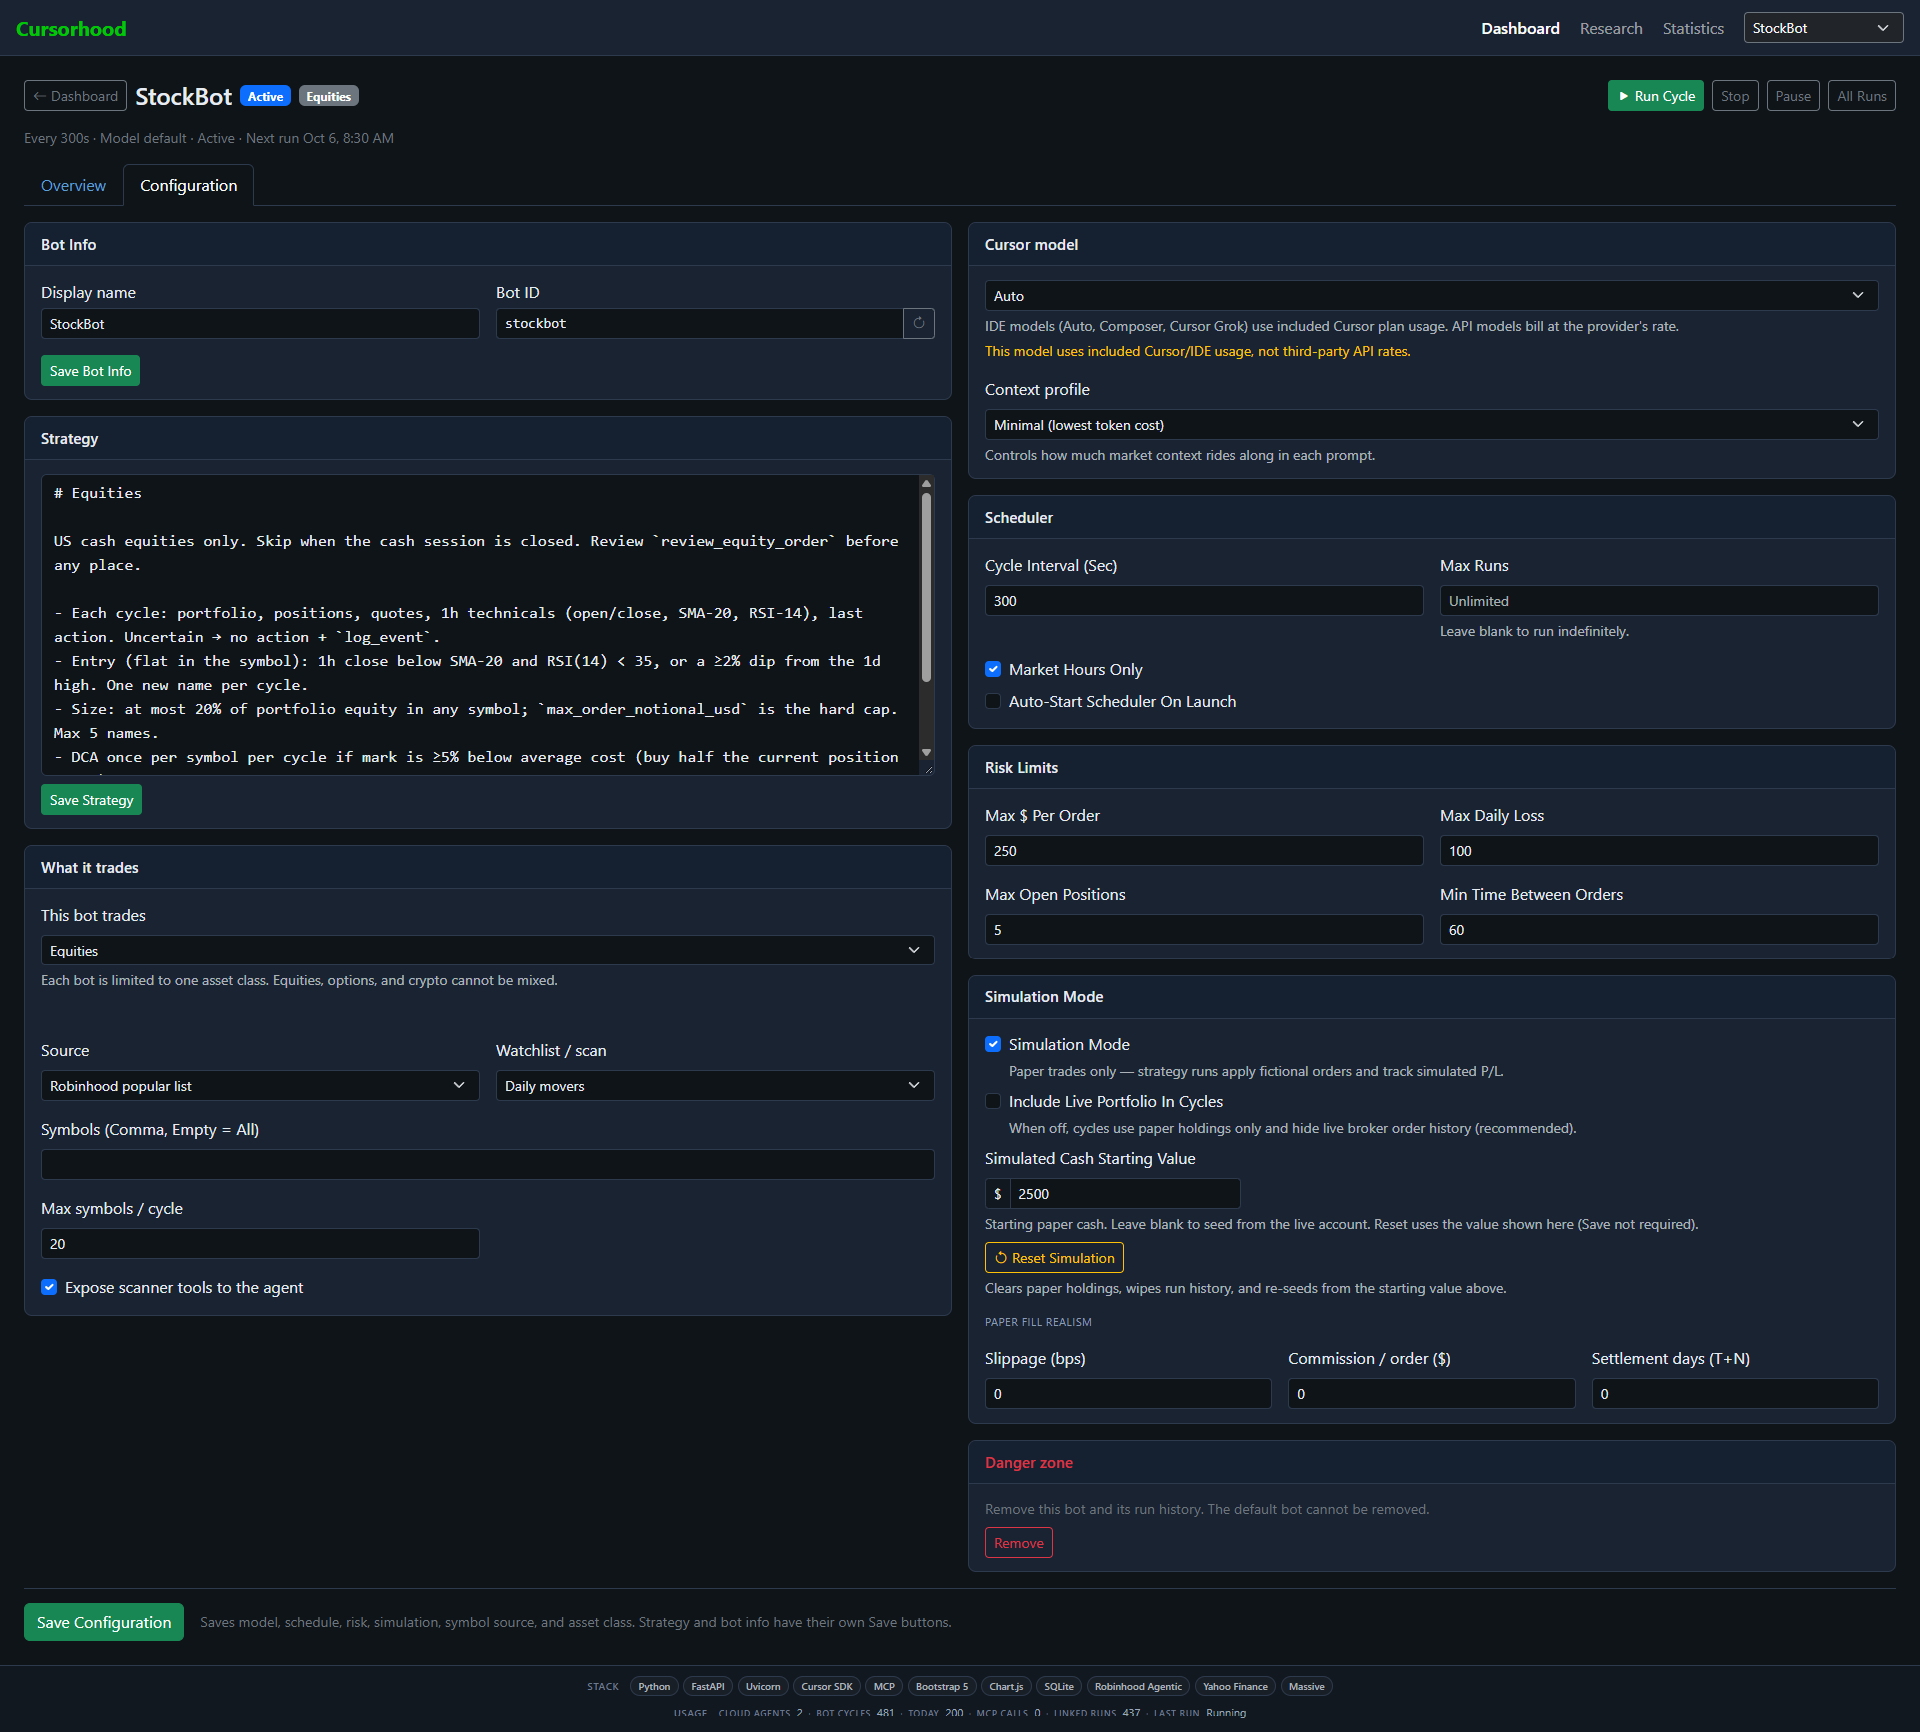Open the Cursor model Auto dropdown
This screenshot has height=1732, width=1920.
[x=1431, y=296]
